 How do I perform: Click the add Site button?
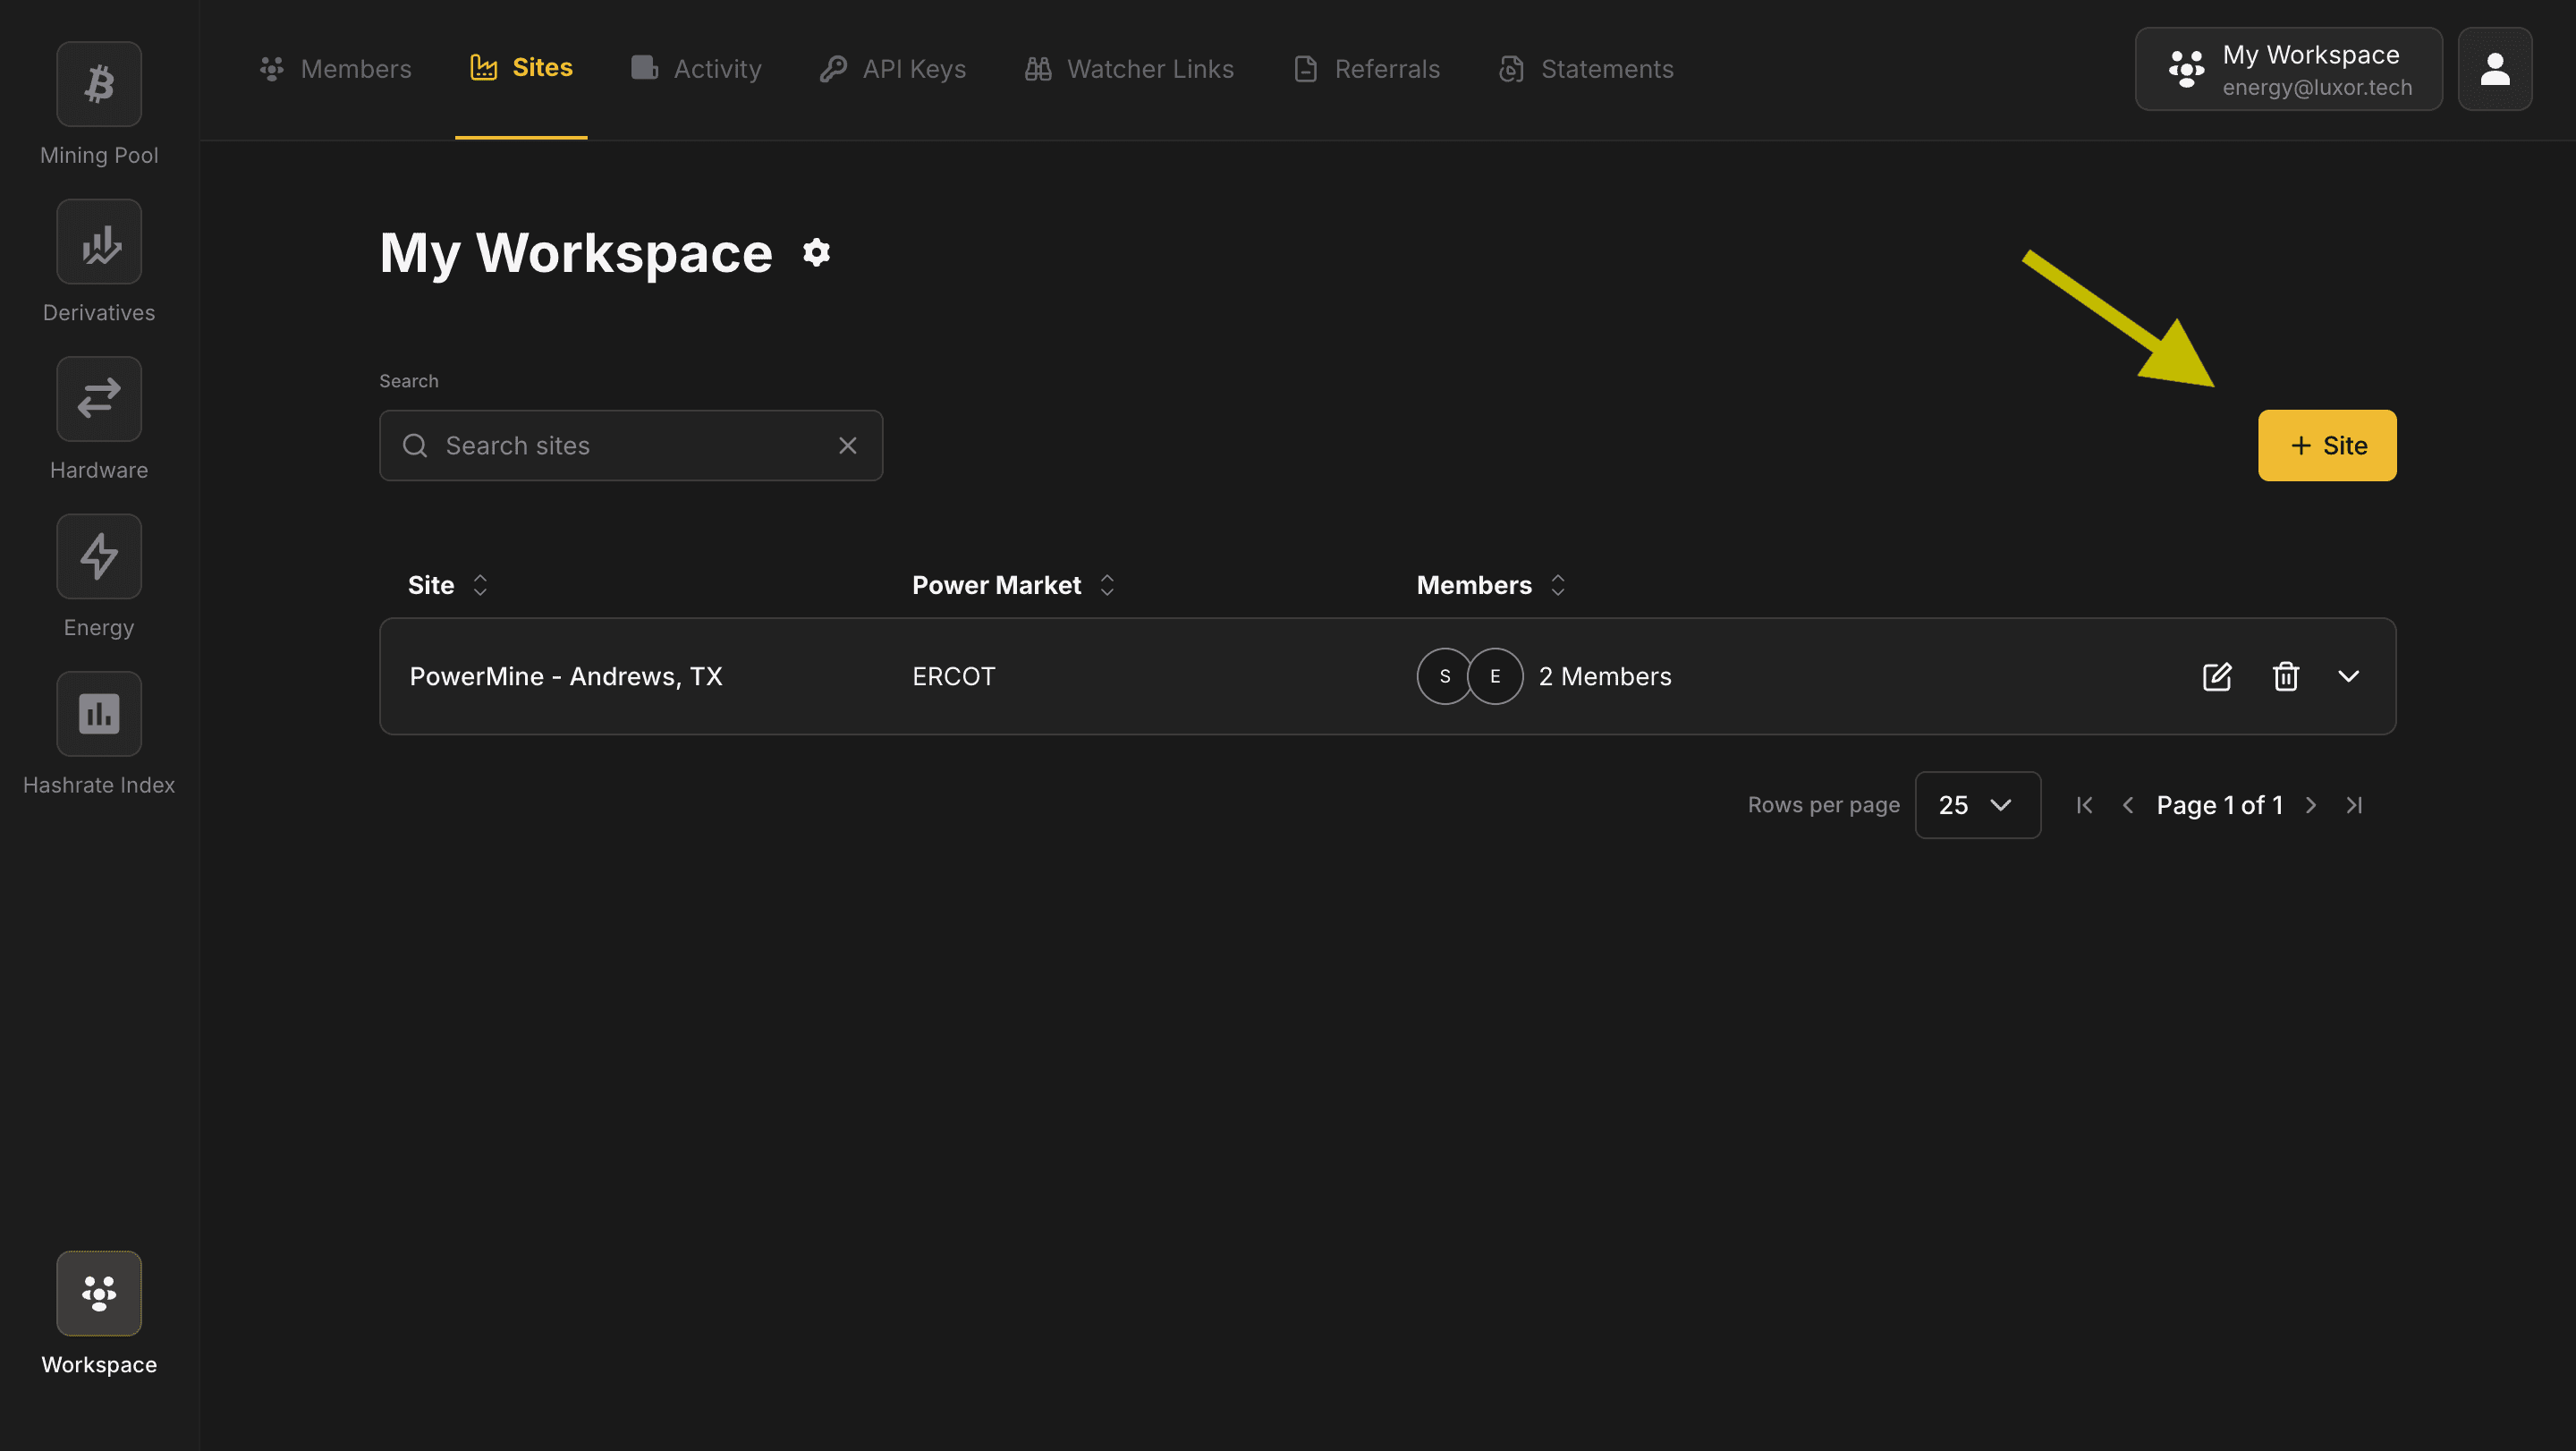pyautogui.click(x=2326, y=446)
